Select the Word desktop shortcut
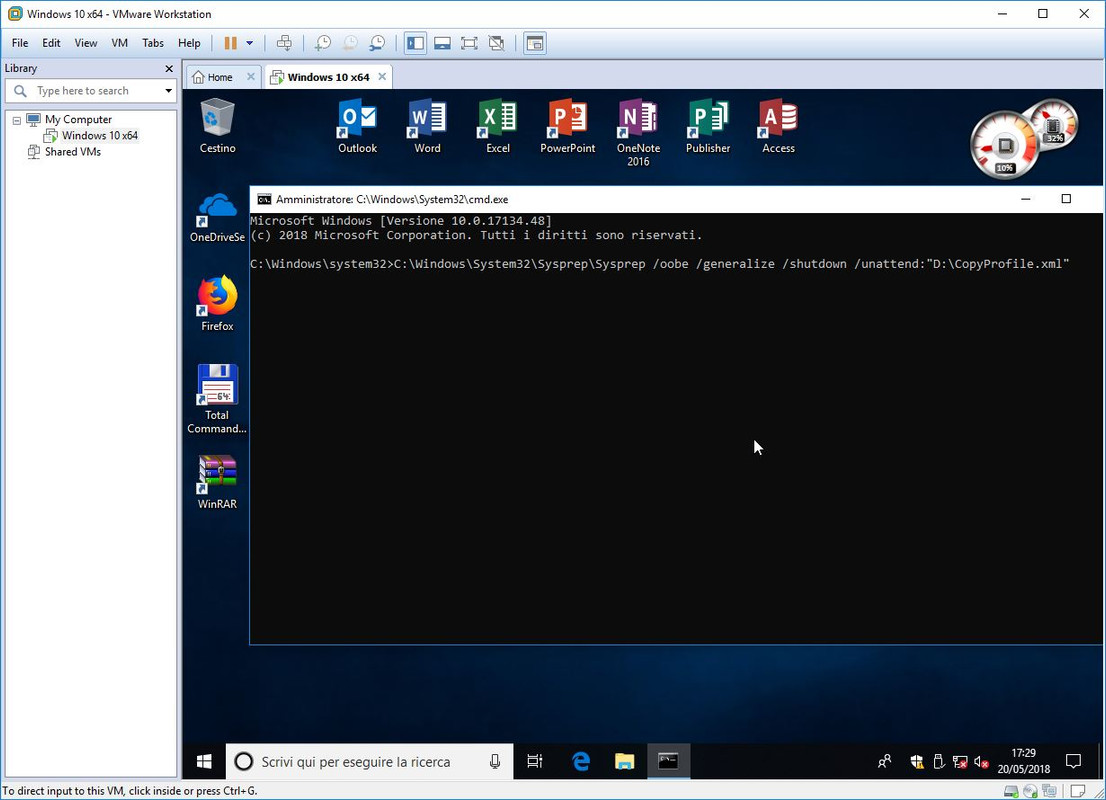Image resolution: width=1106 pixels, height=800 pixels. [x=427, y=126]
